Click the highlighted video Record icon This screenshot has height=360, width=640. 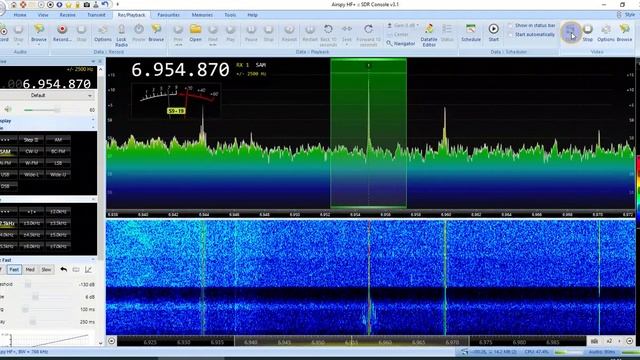[x=571, y=32]
